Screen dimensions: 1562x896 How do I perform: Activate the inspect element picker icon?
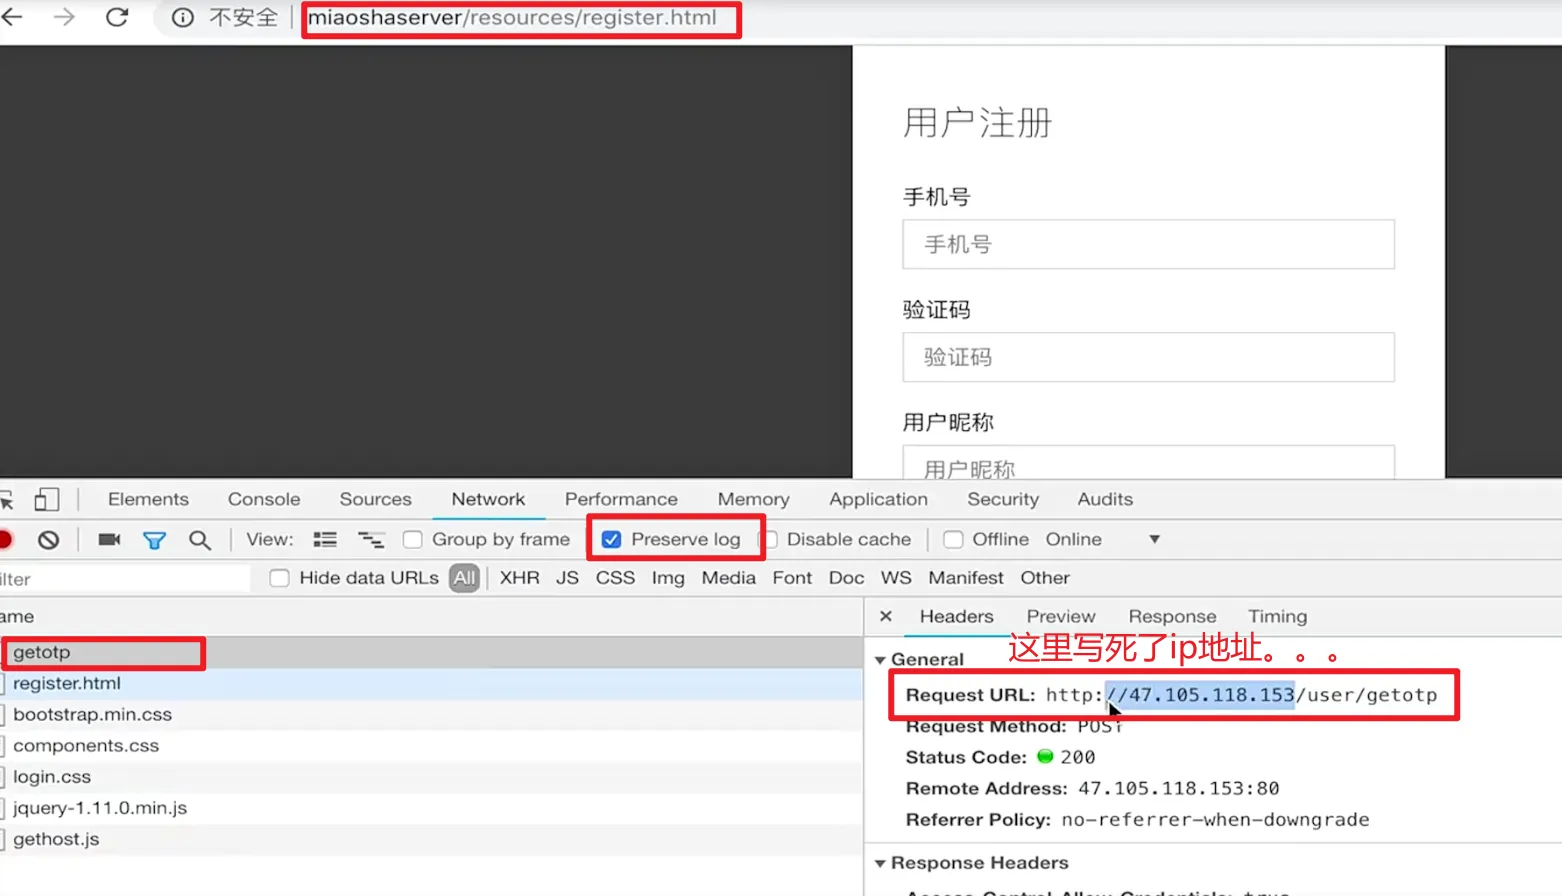tap(6, 500)
